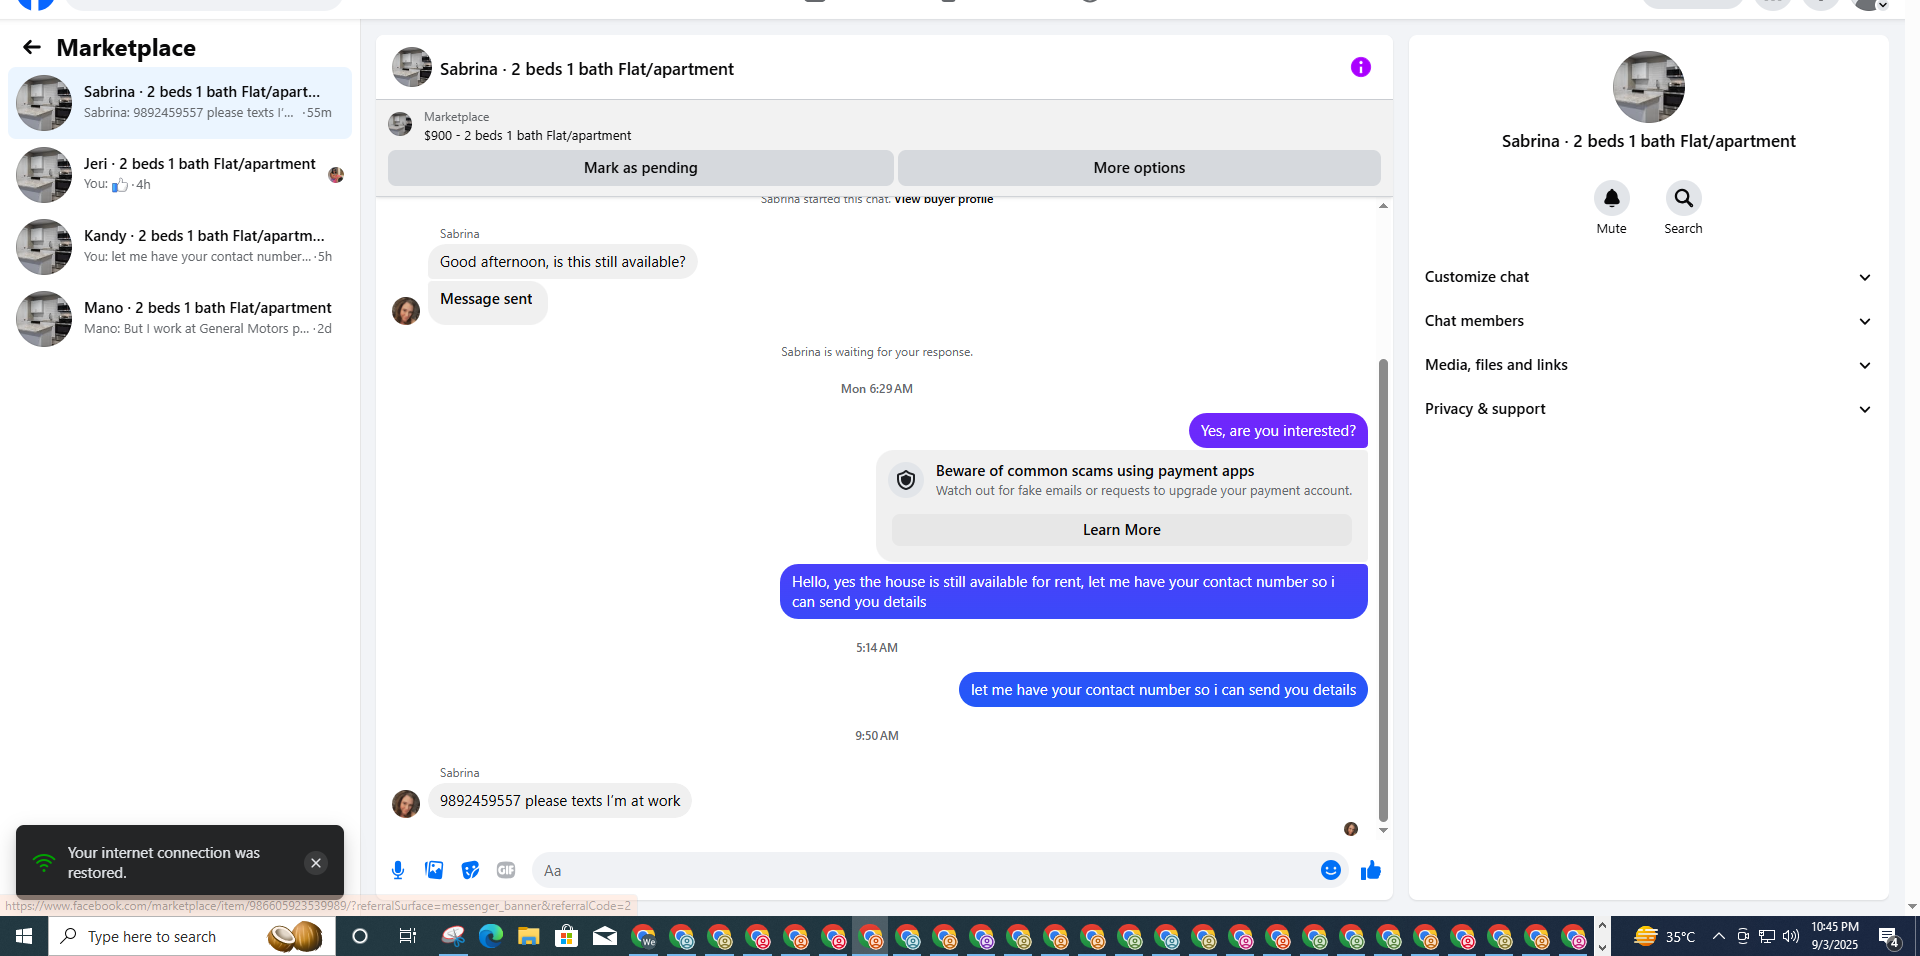The height and width of the screenshot is (956, 1920).
Task: Search in conversation using magnifier icon
Action: (1683, 198)
